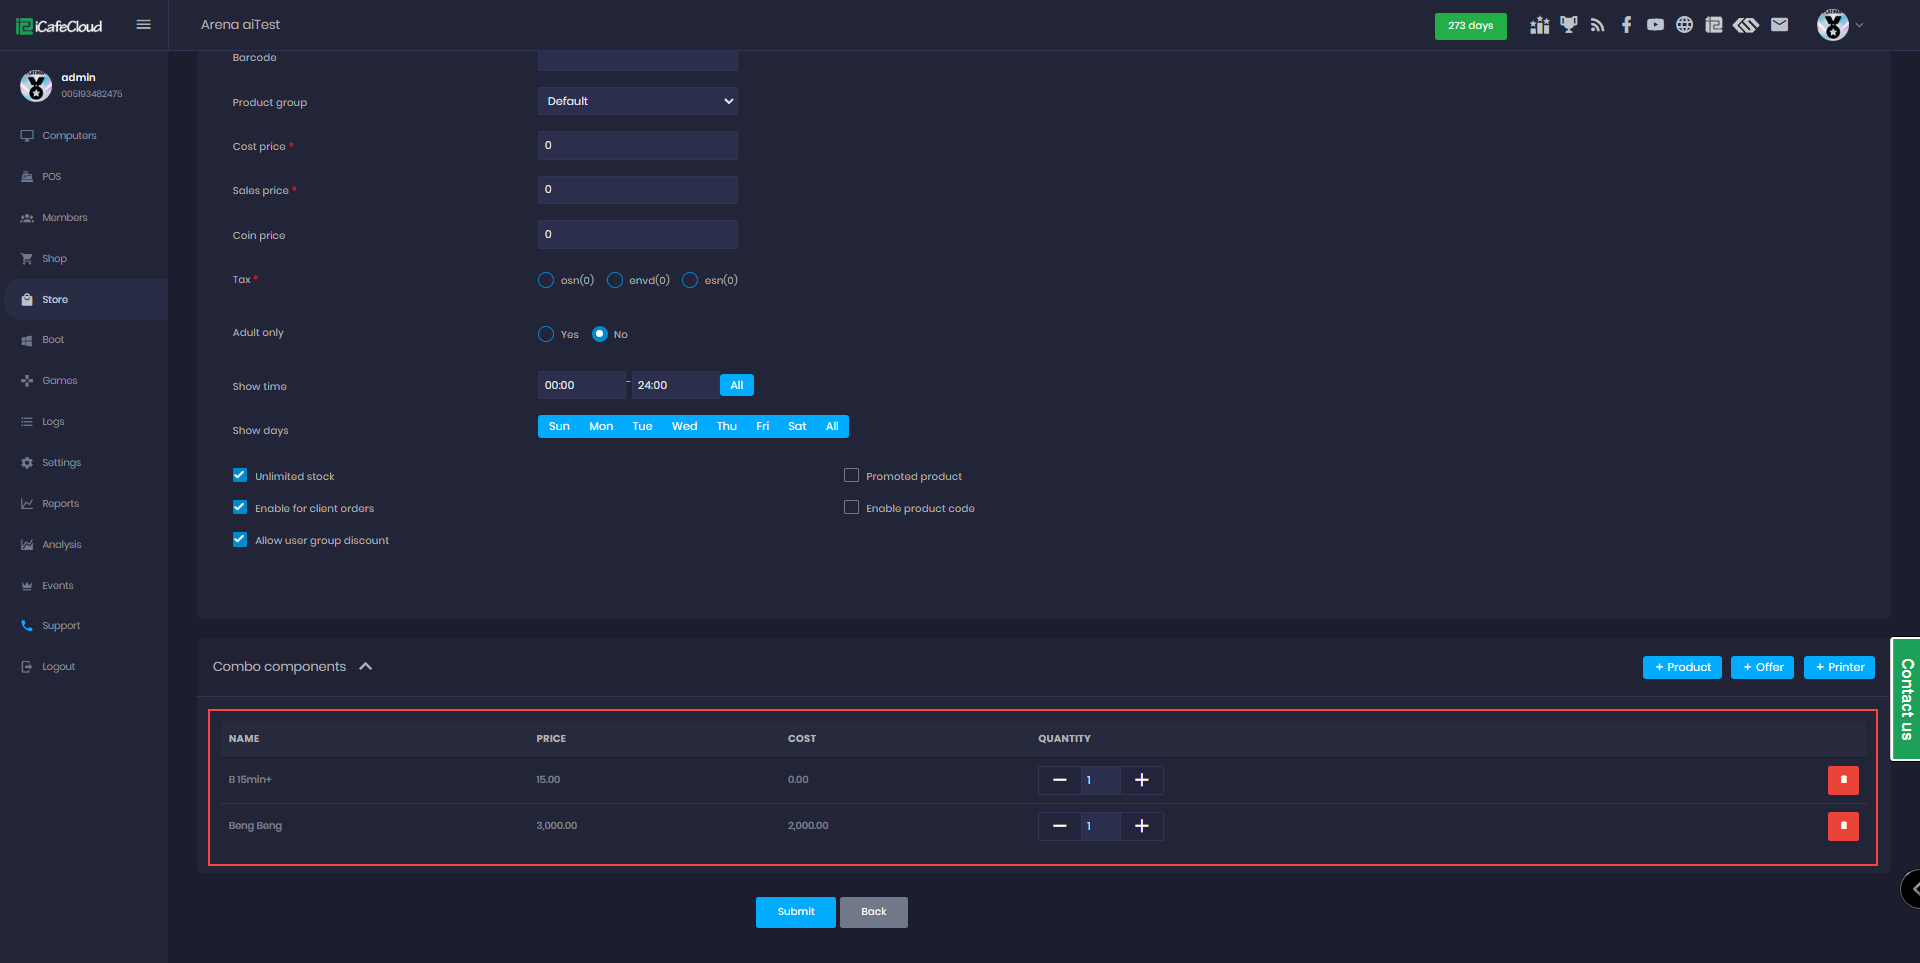Open the Facebook icon in the header
Viewport: 1920px width, 963px height.
(1626, 25)
